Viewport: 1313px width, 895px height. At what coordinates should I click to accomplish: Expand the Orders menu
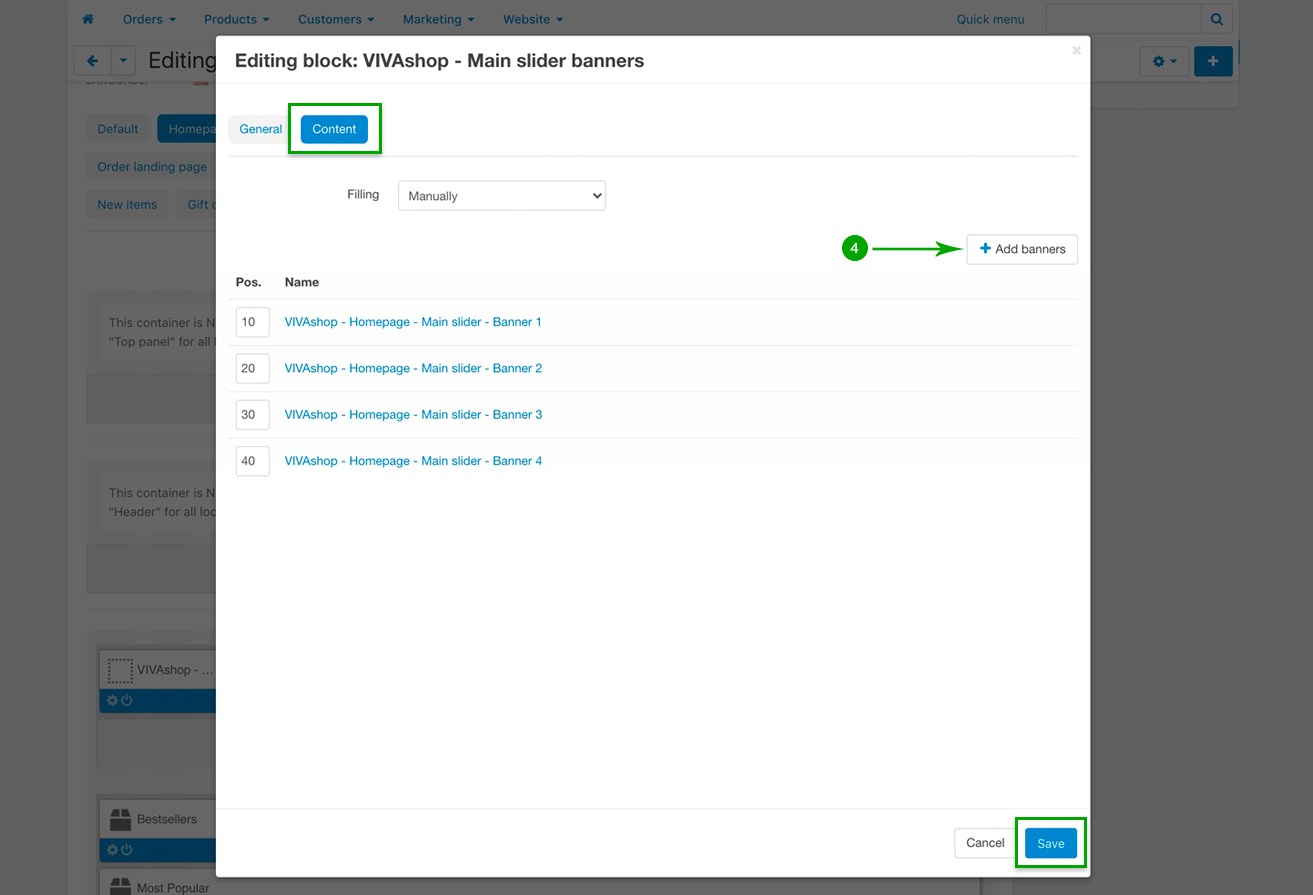coord(149,19)
